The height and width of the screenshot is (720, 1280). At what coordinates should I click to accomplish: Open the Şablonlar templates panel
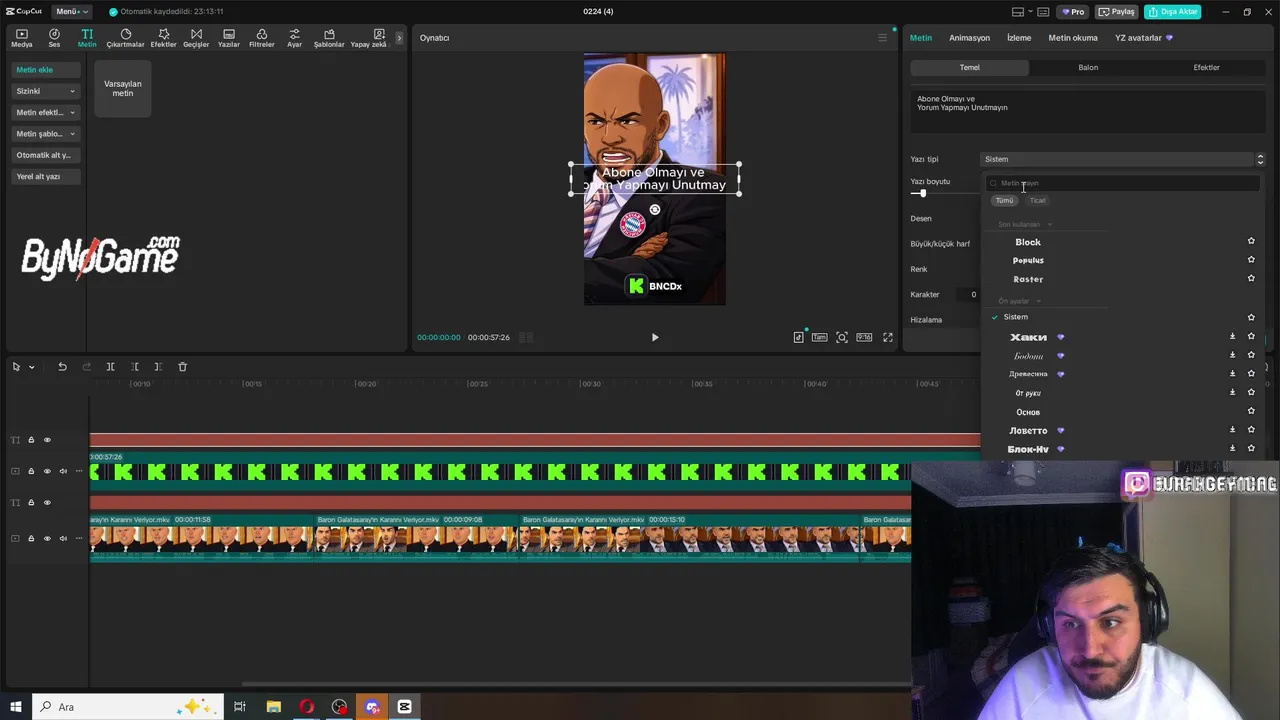pos(329,38)
